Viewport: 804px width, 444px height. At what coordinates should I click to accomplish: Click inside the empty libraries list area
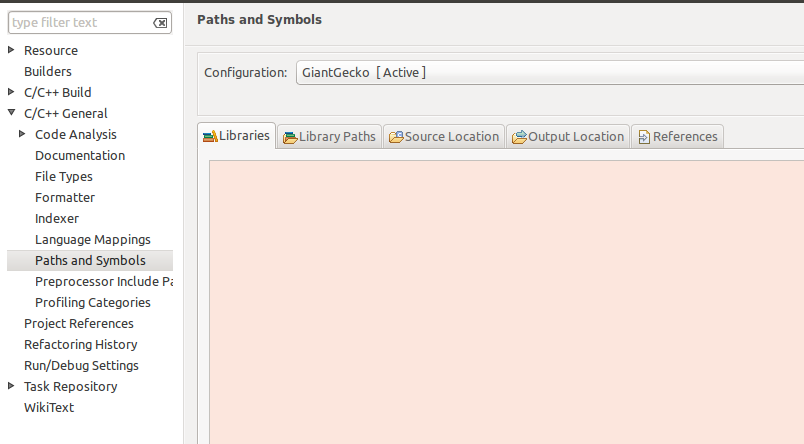click(x=507, y=302)
